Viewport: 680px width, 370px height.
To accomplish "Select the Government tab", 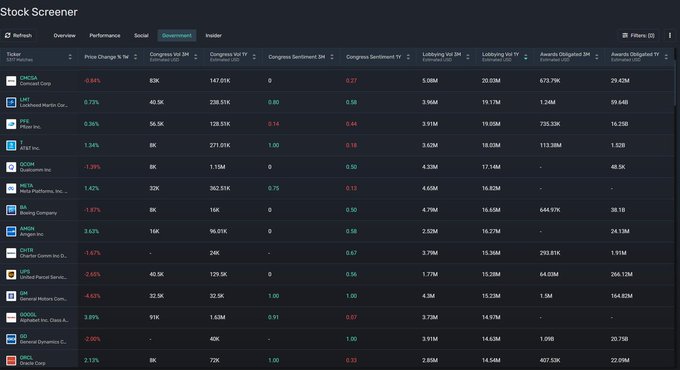I will 177,36.
